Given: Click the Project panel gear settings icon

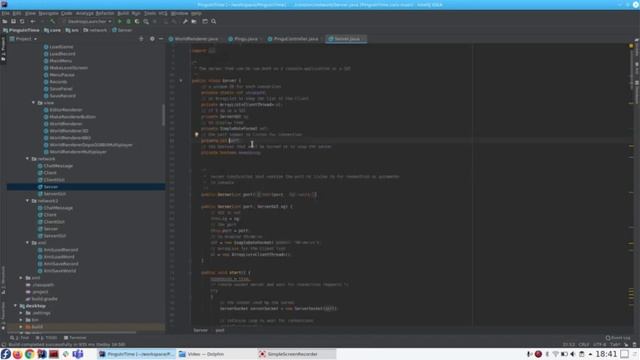Looking at the screenshot, I should (x=152, y=39).
